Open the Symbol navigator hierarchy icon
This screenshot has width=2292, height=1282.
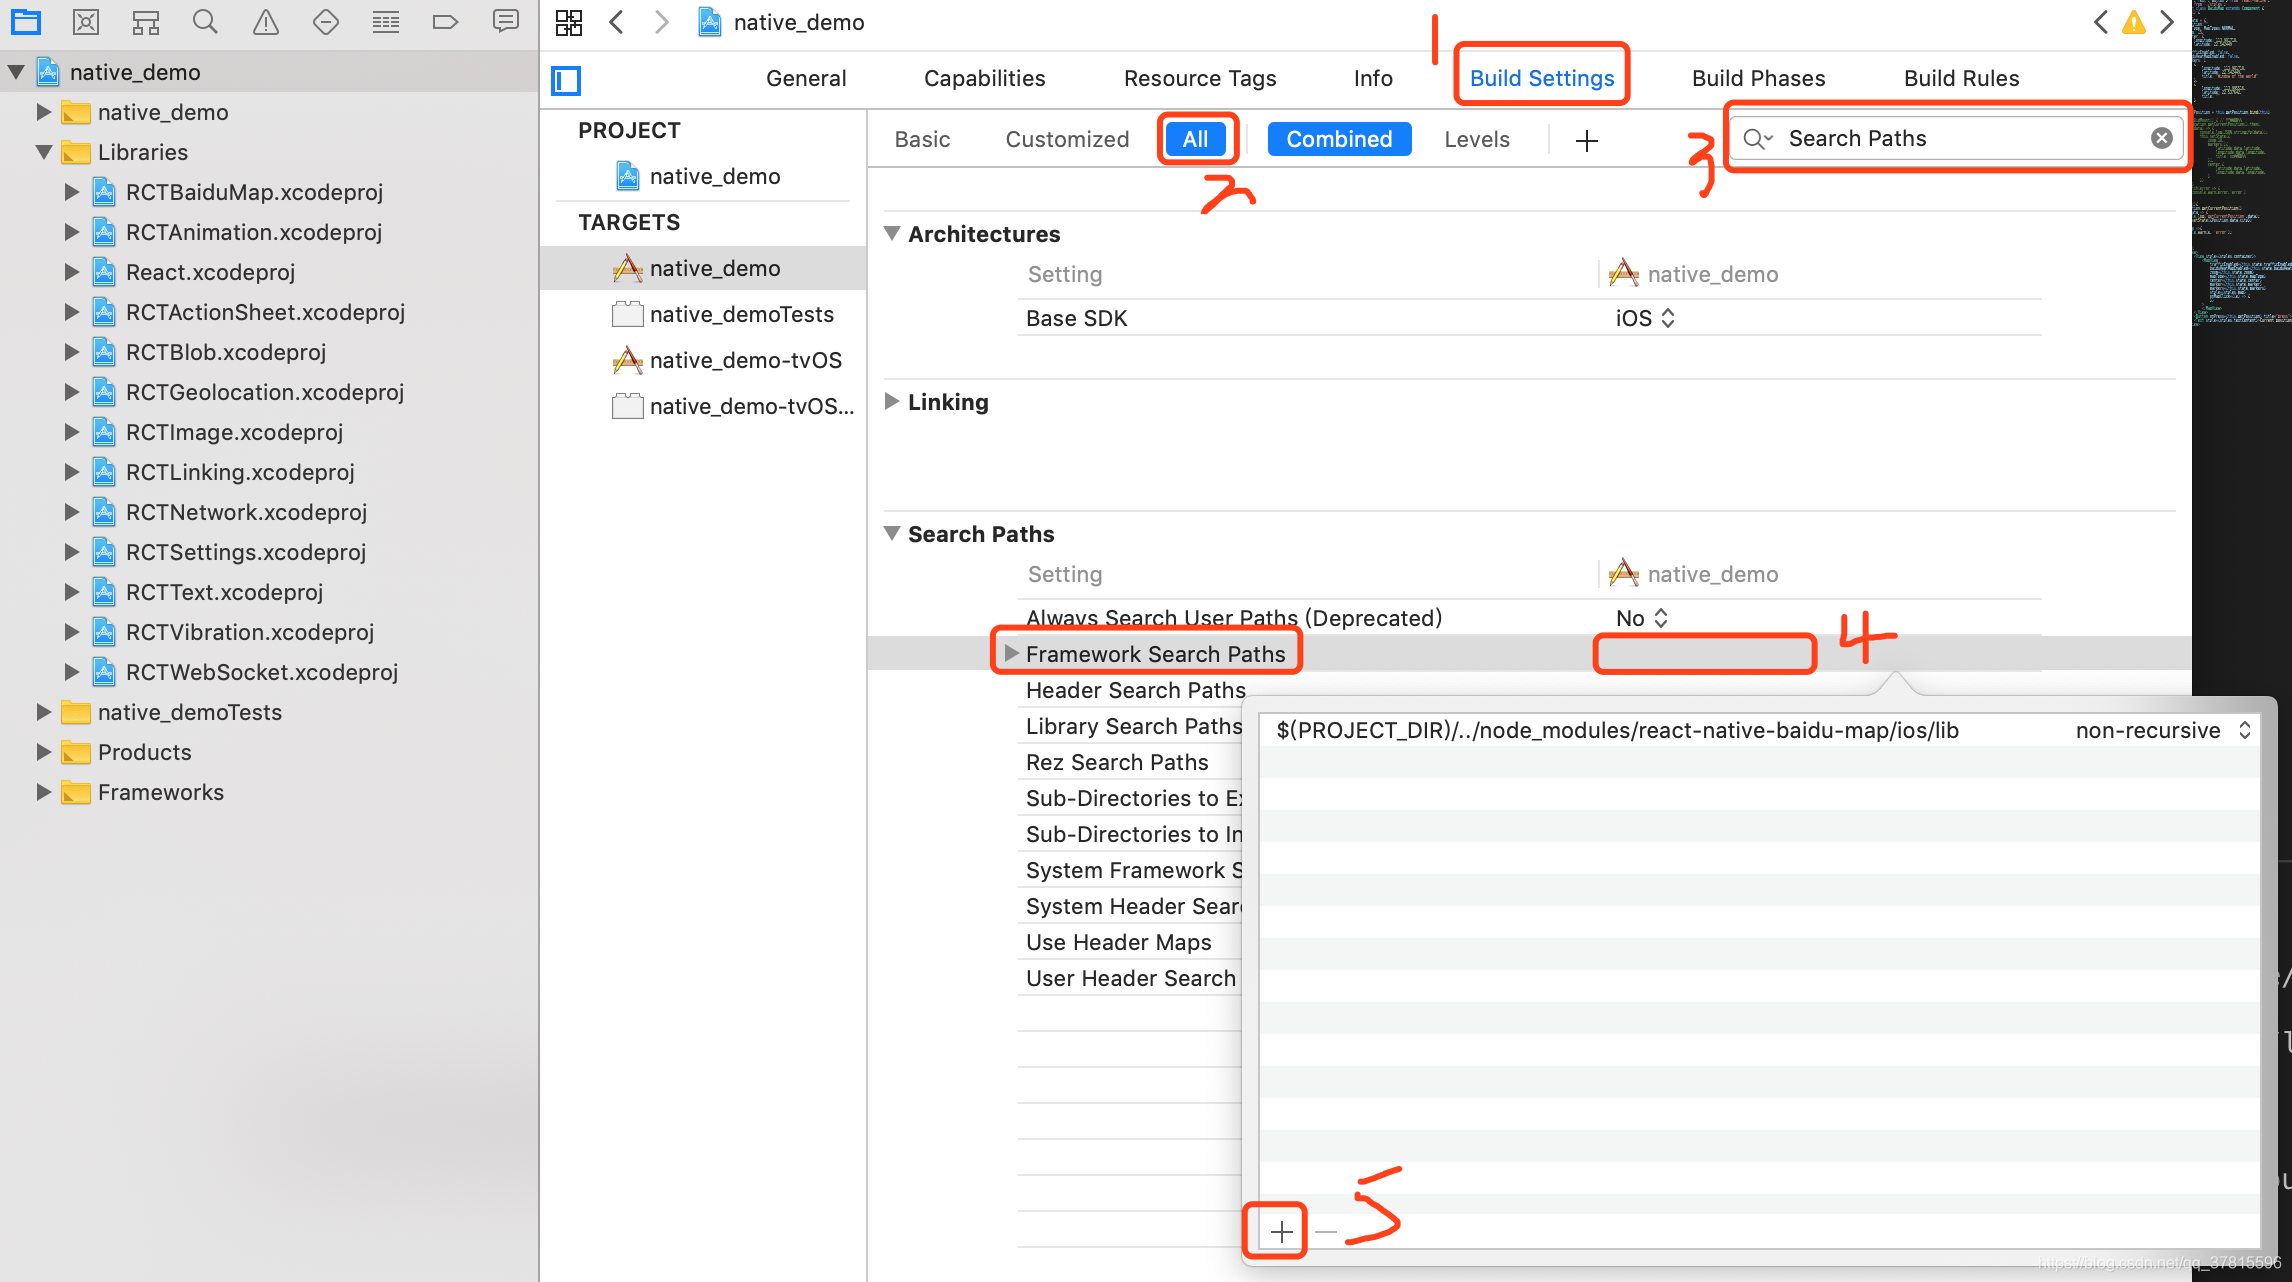click(146, 22)
